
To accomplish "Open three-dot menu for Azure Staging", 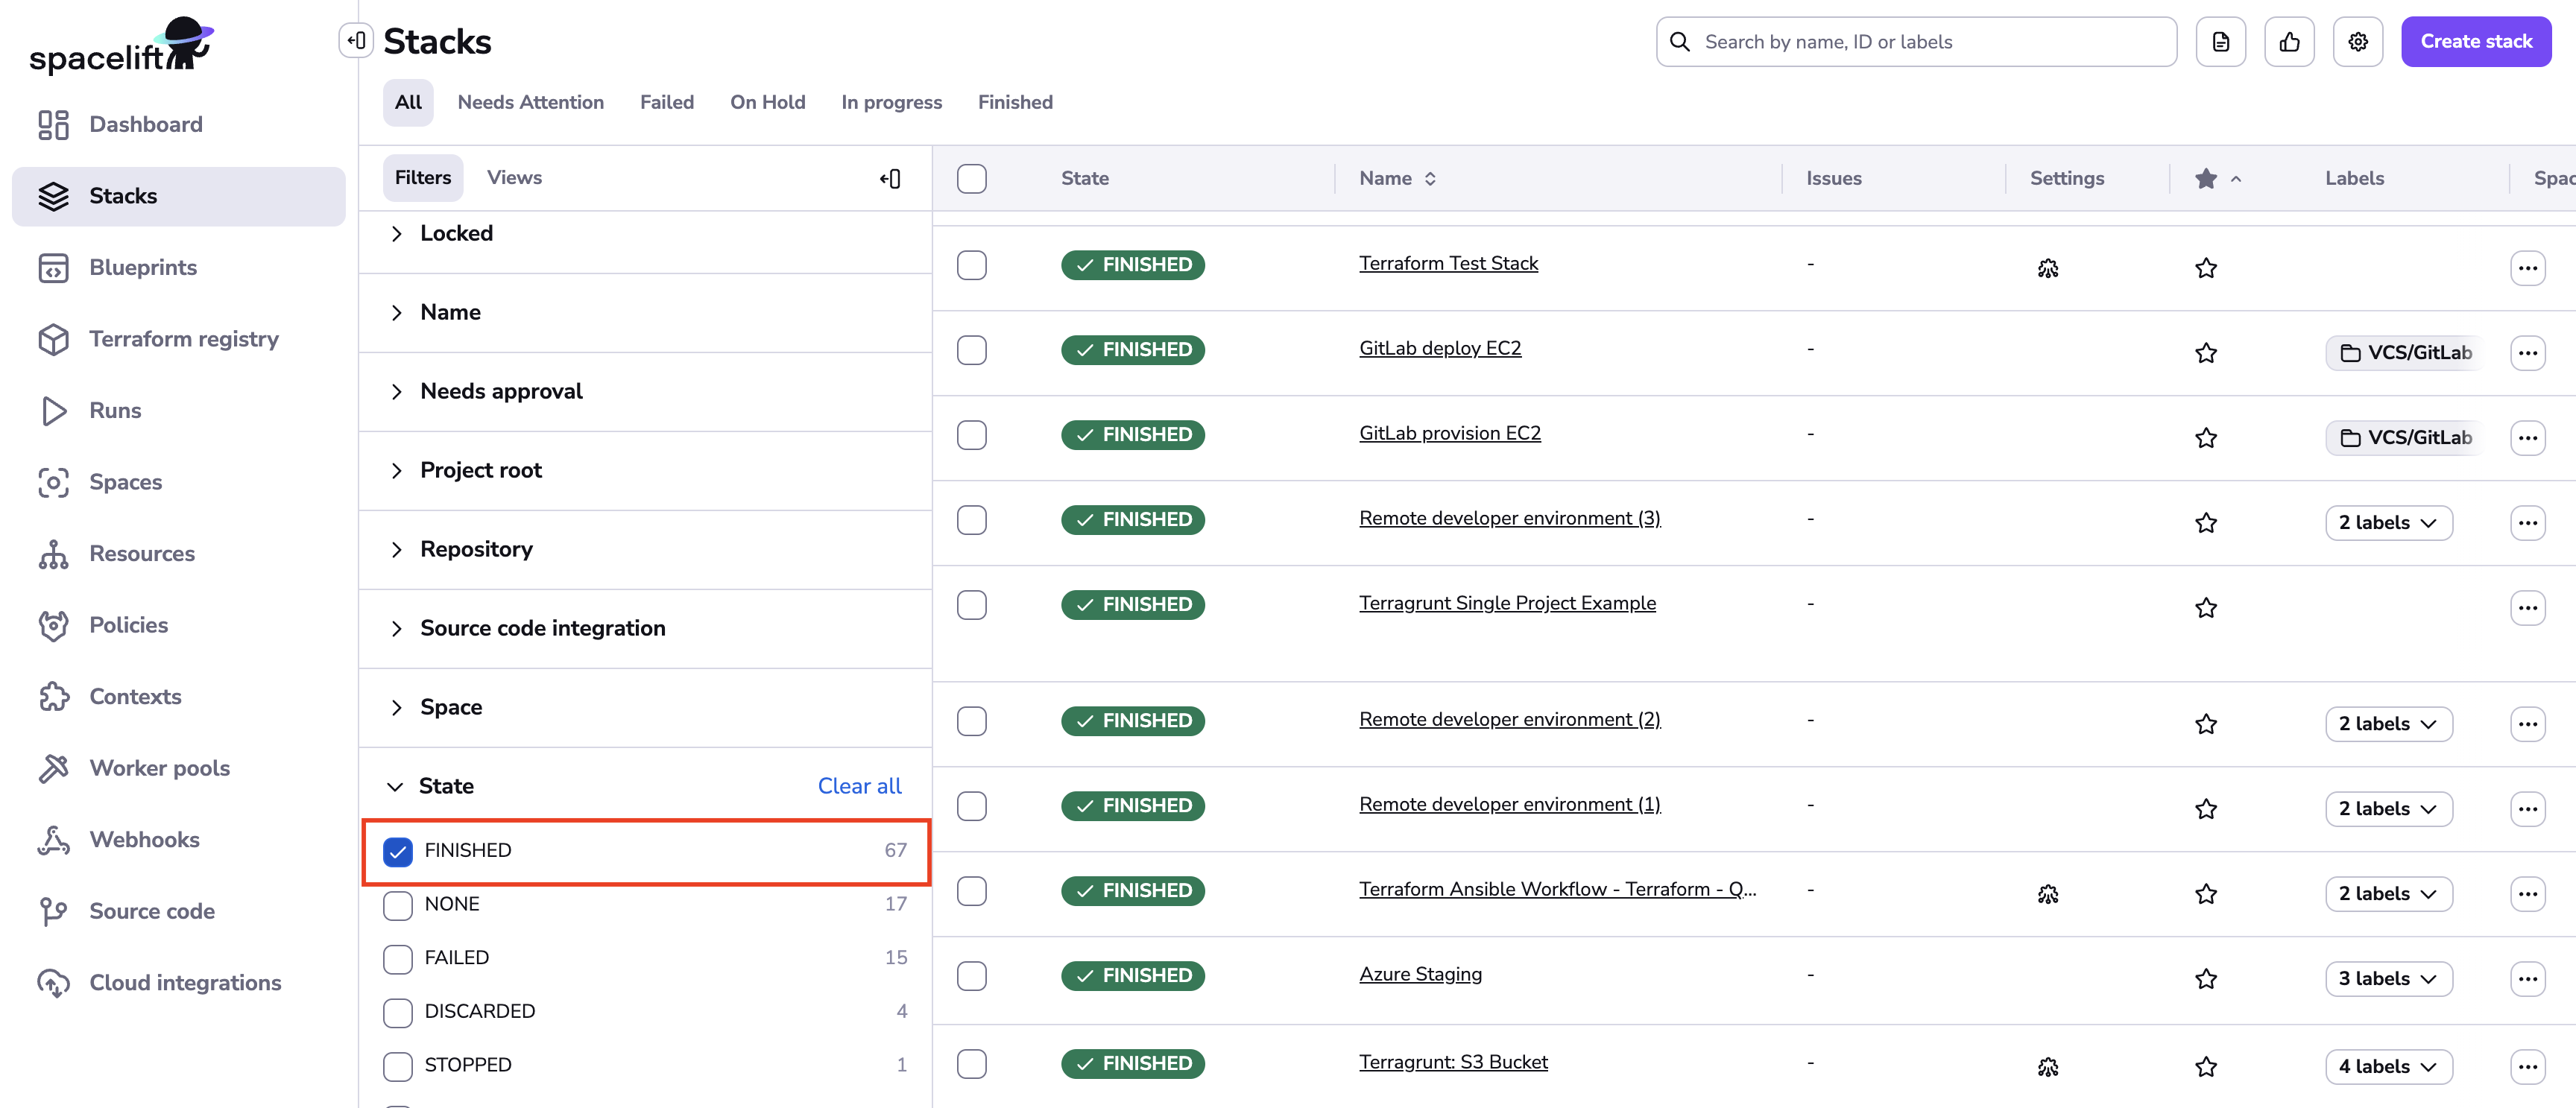I will 2527,978.
